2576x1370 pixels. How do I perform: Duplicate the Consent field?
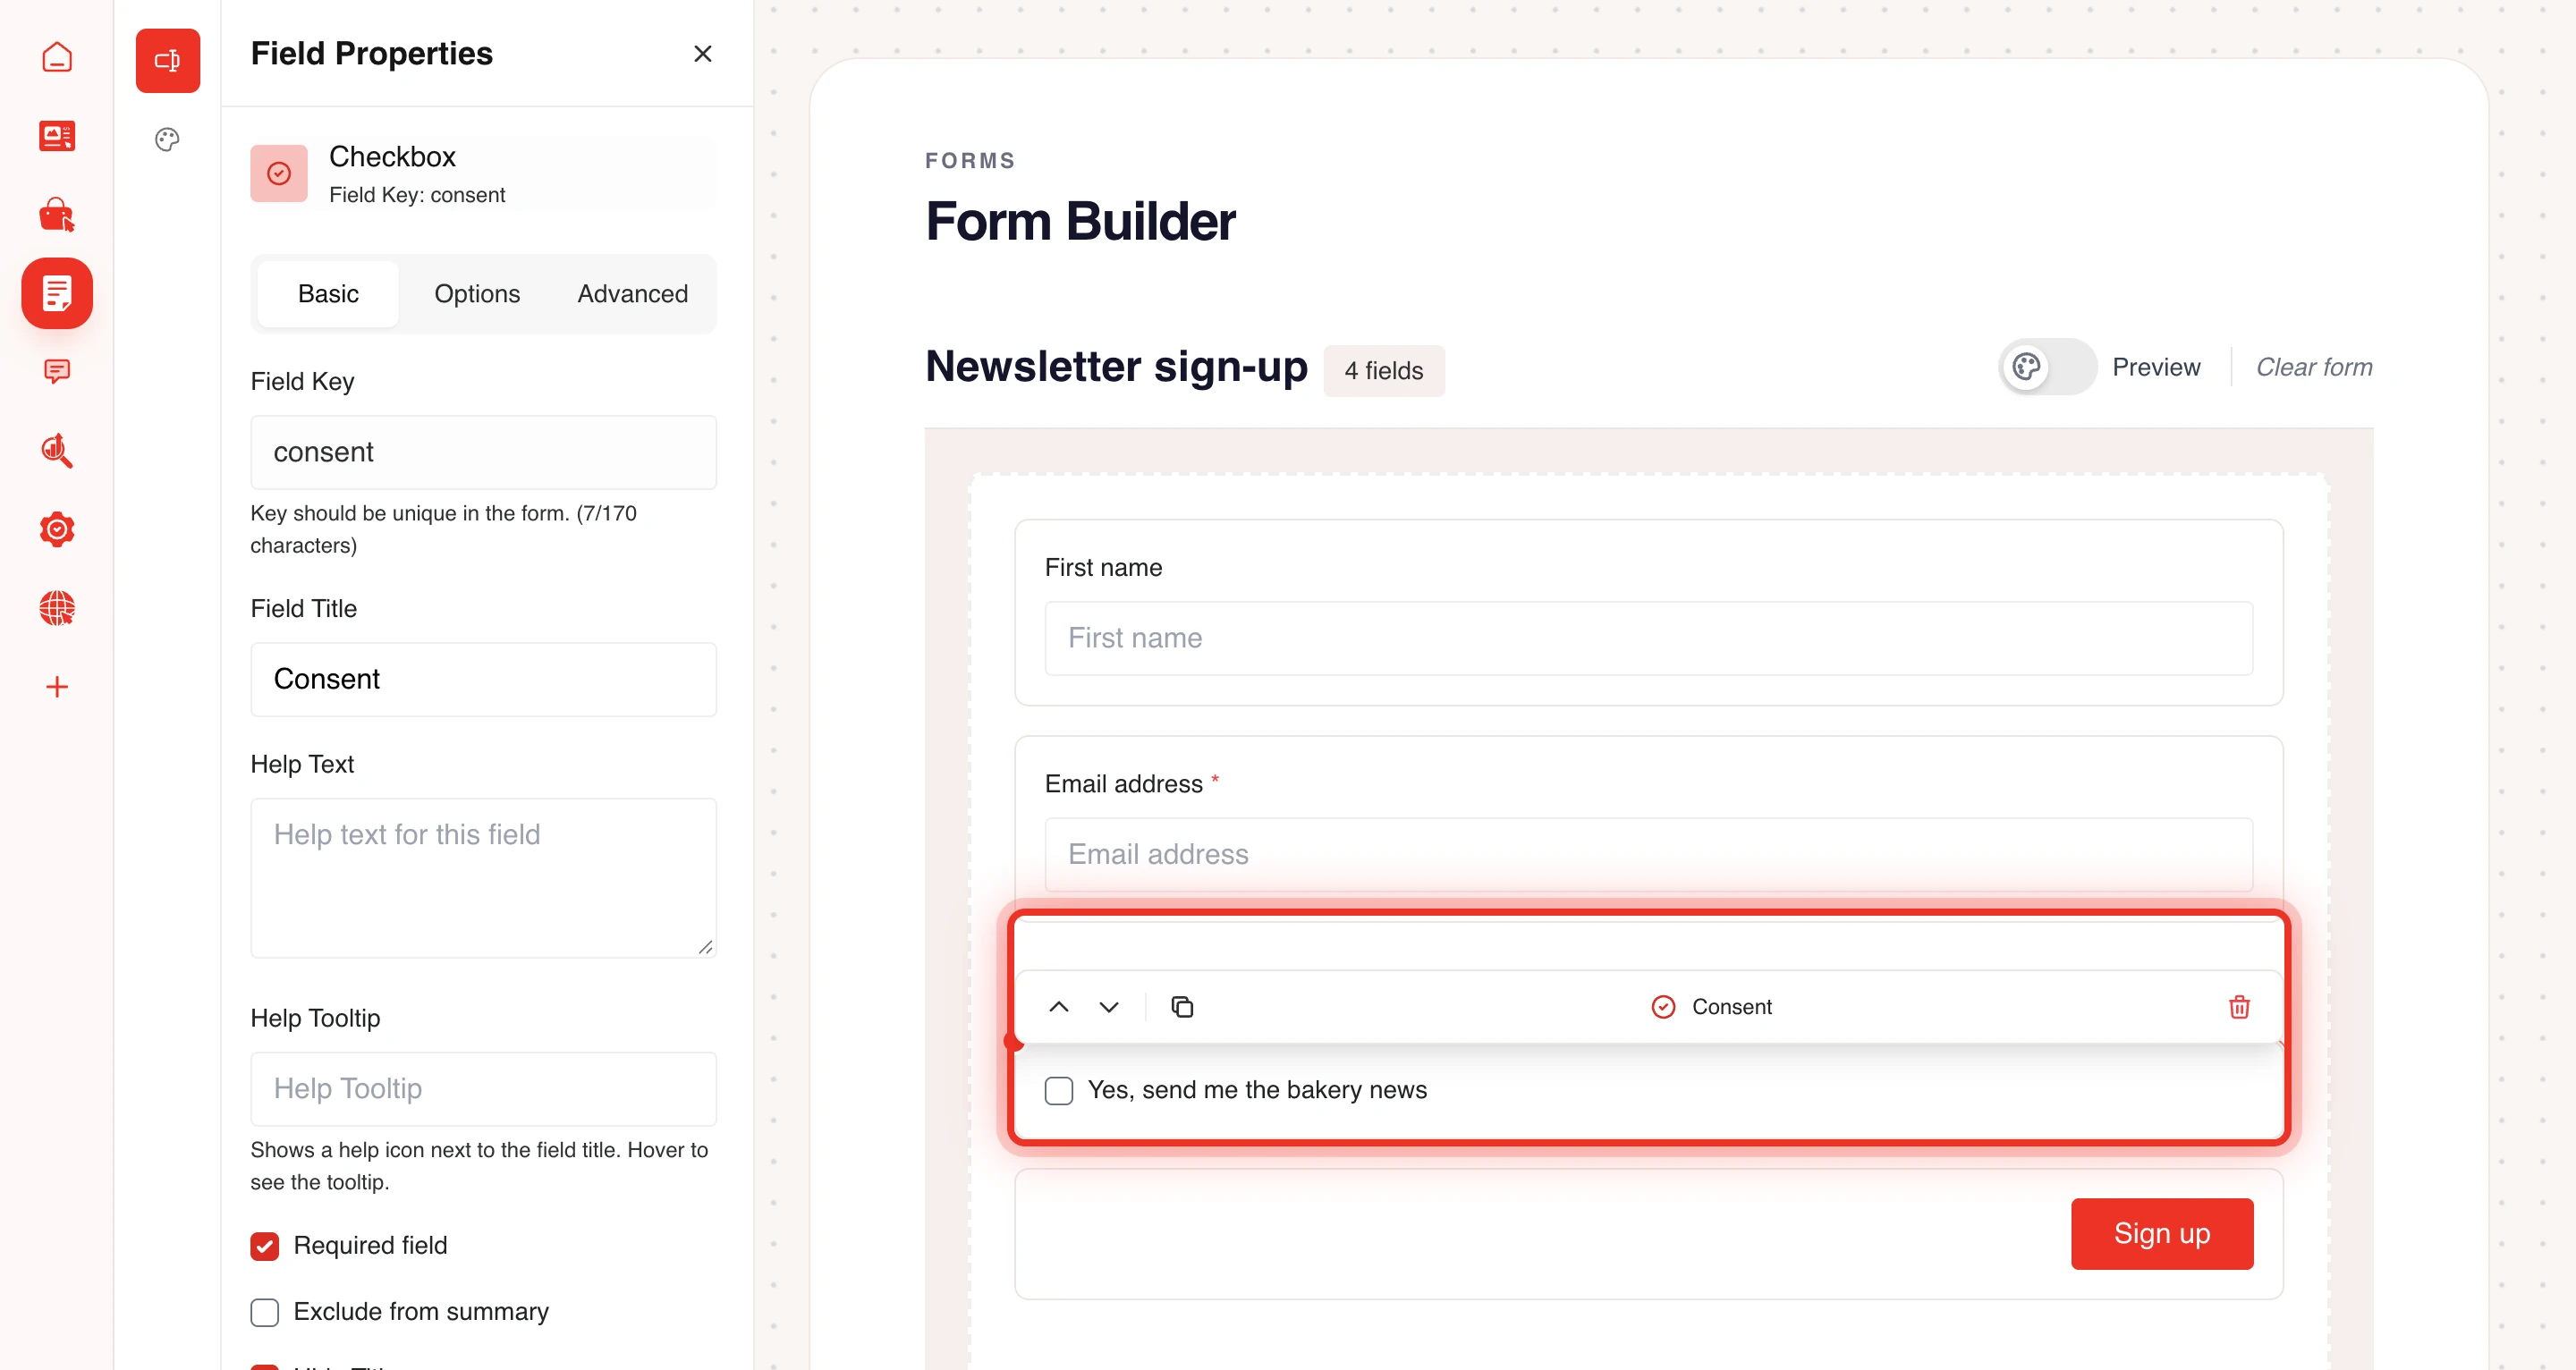[x=1182, y=1007]
